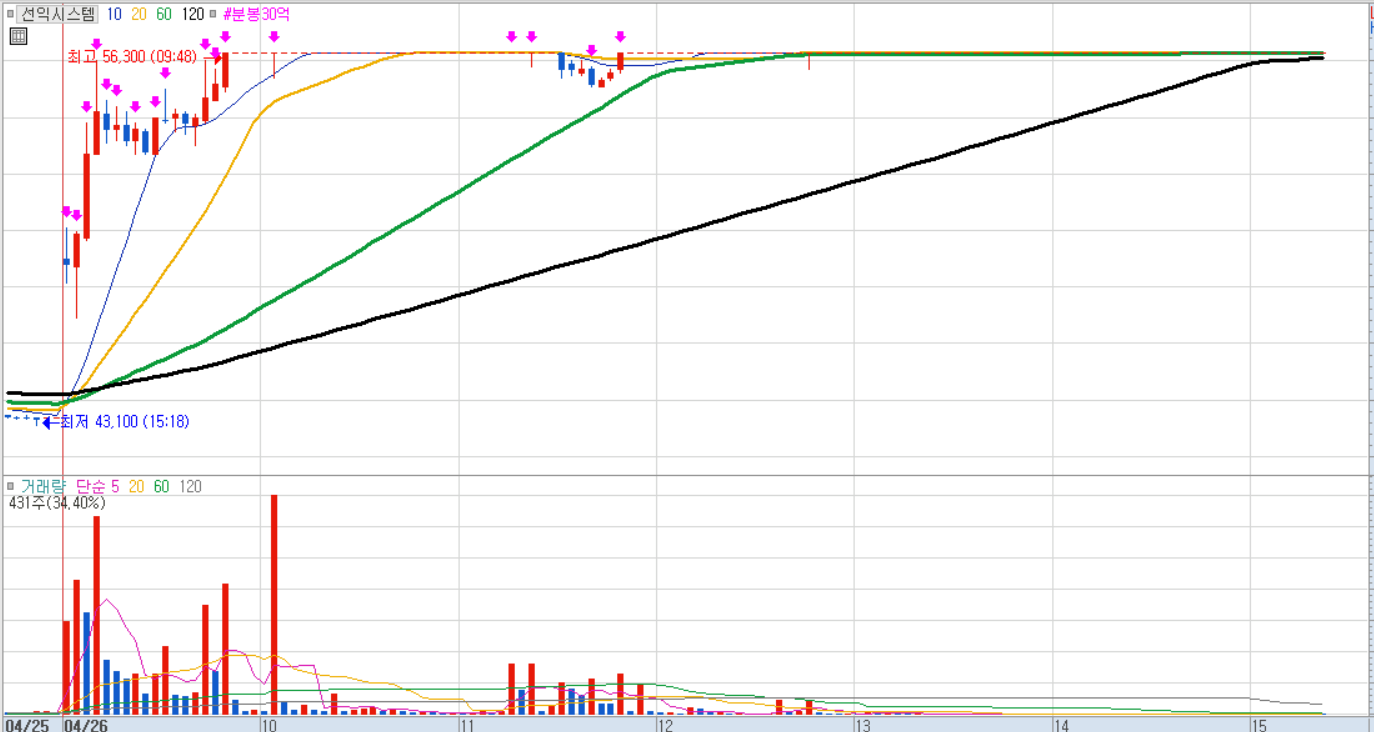Click the 11 hour mark on time axis
Viewport: 1374px width, 732px height.
point(469,724)
